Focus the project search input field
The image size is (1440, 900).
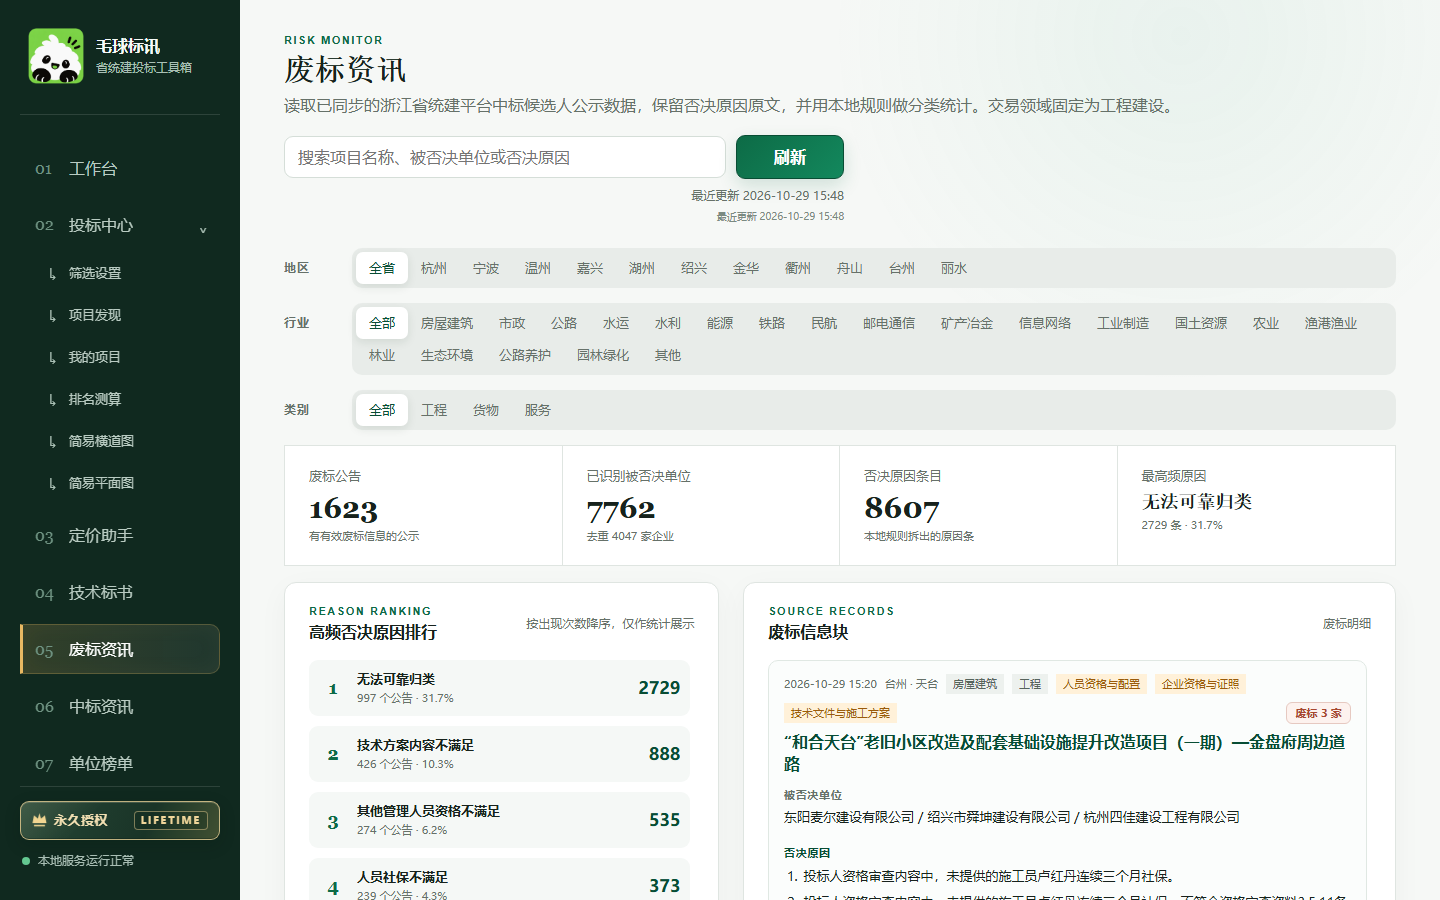click(505, 157)
